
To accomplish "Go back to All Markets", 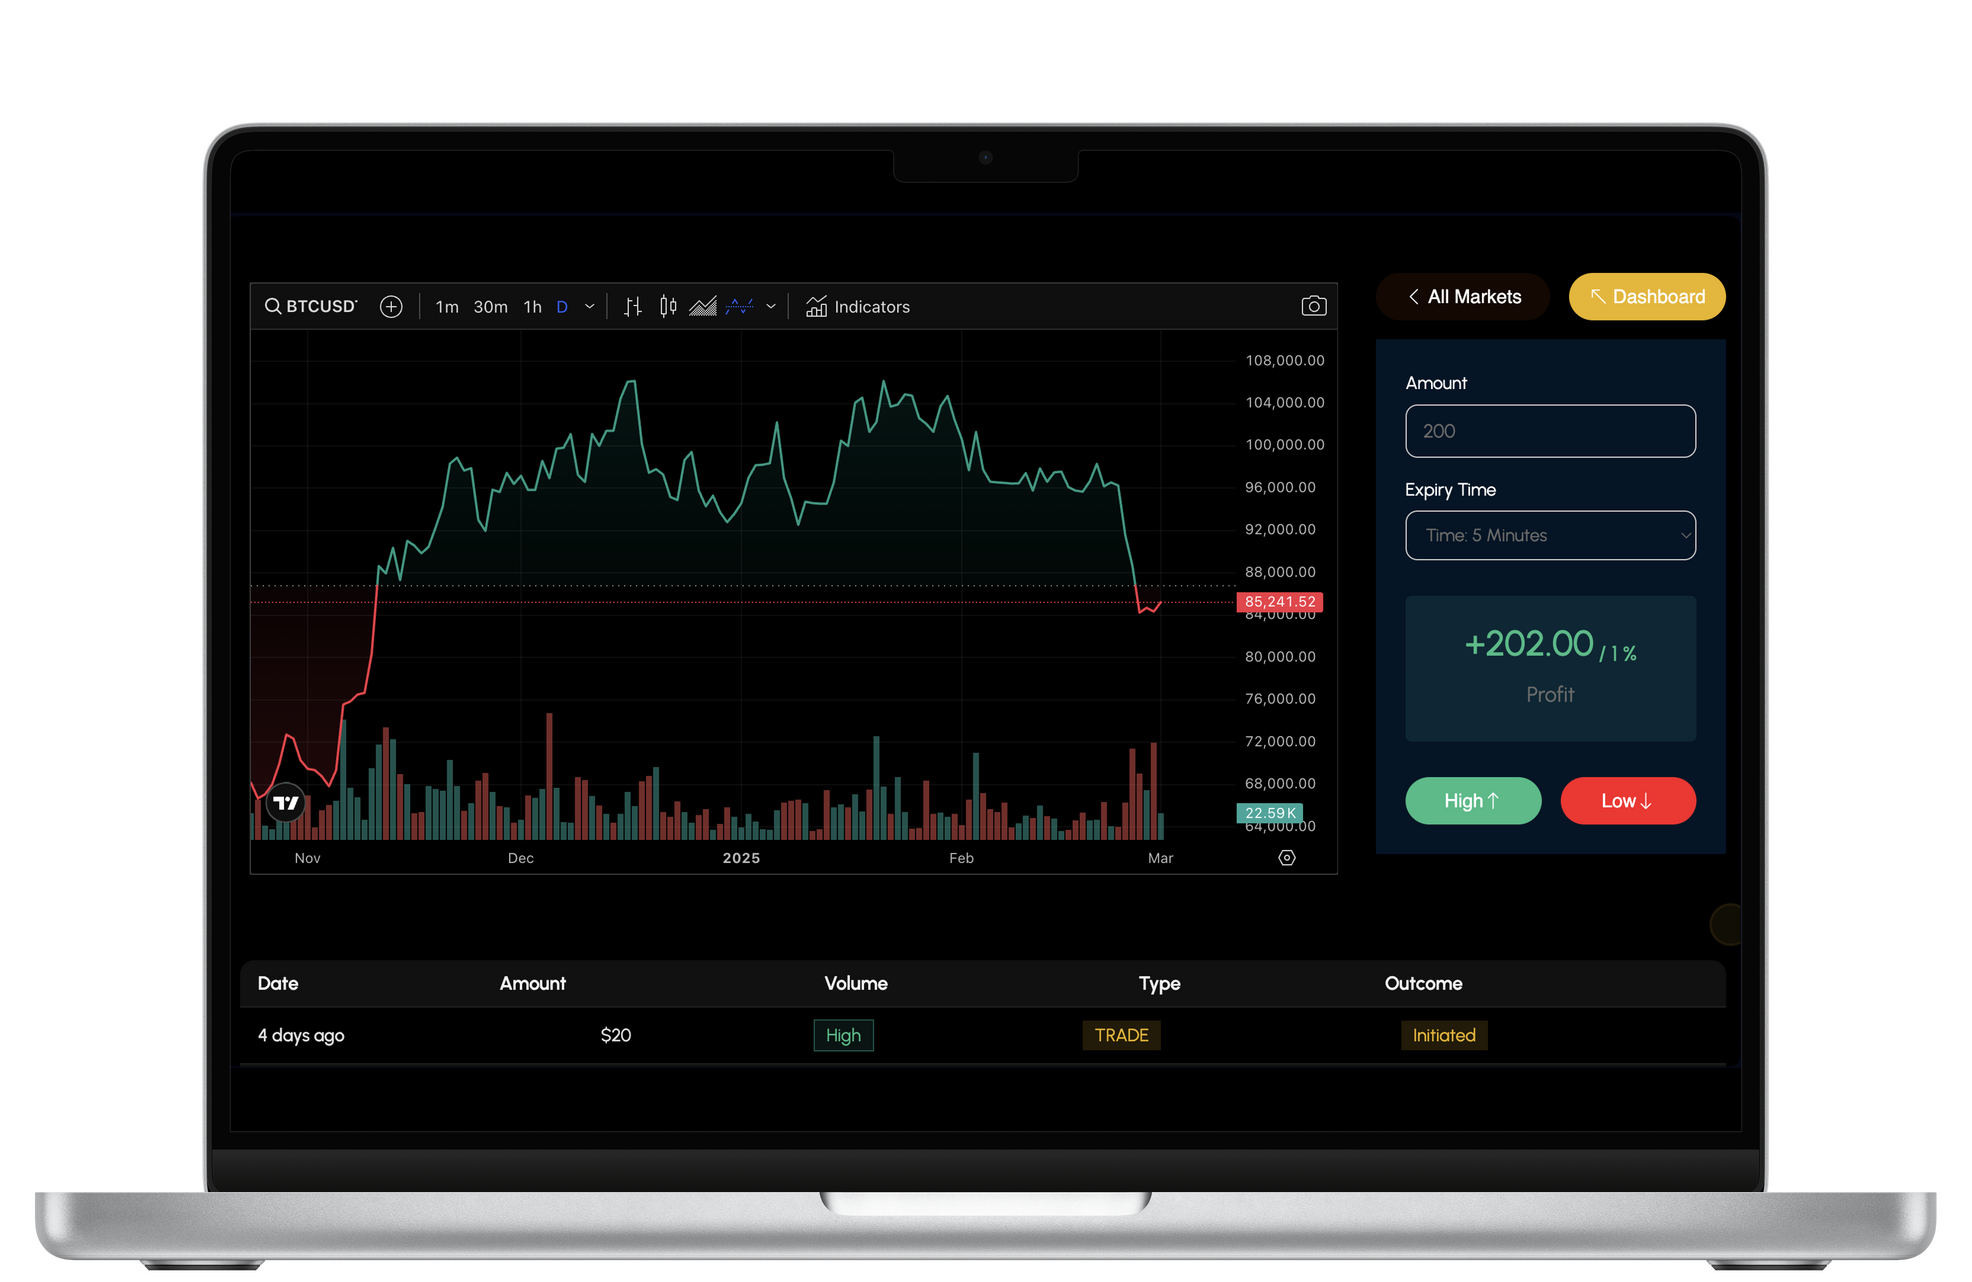I will click(x=1463, y=297).
